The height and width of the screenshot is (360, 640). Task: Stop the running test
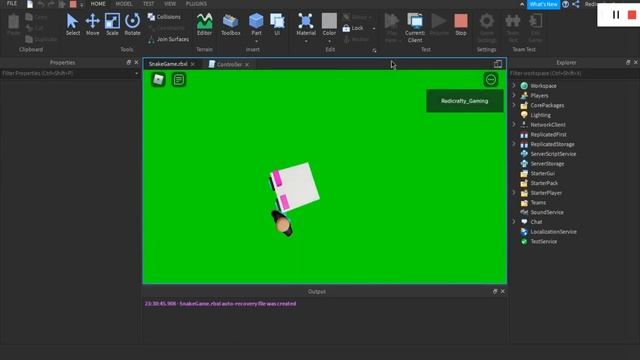point(461,24)
